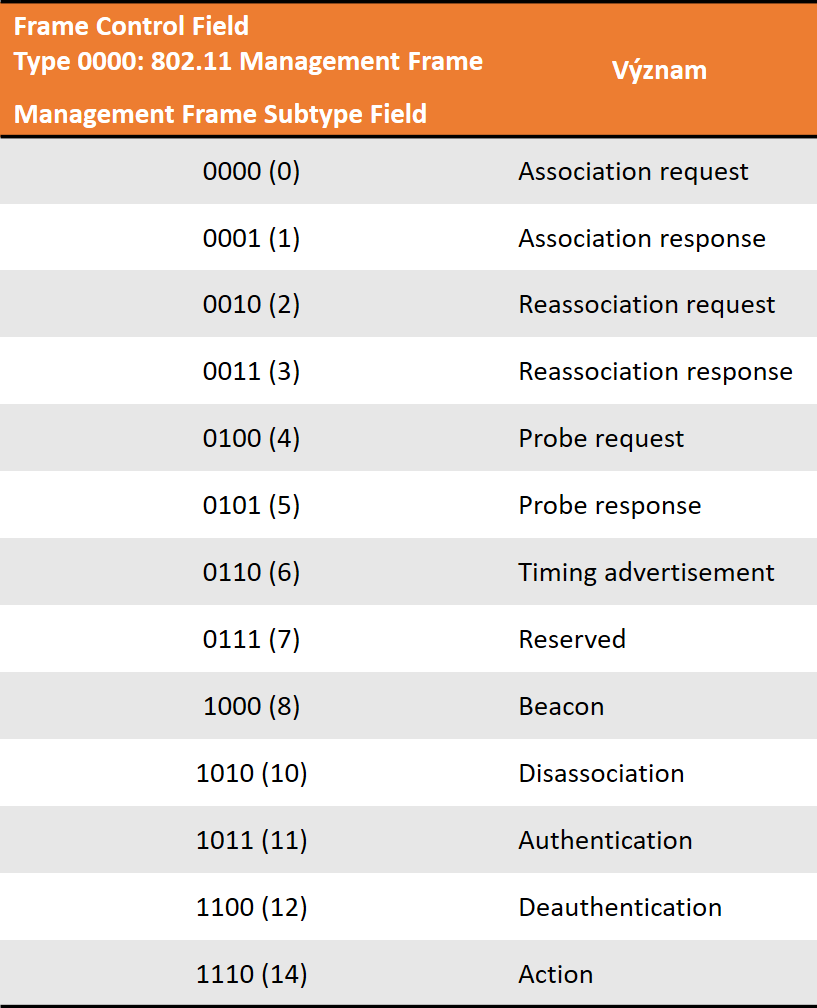Click the "Význam" column header

(658, 70)
